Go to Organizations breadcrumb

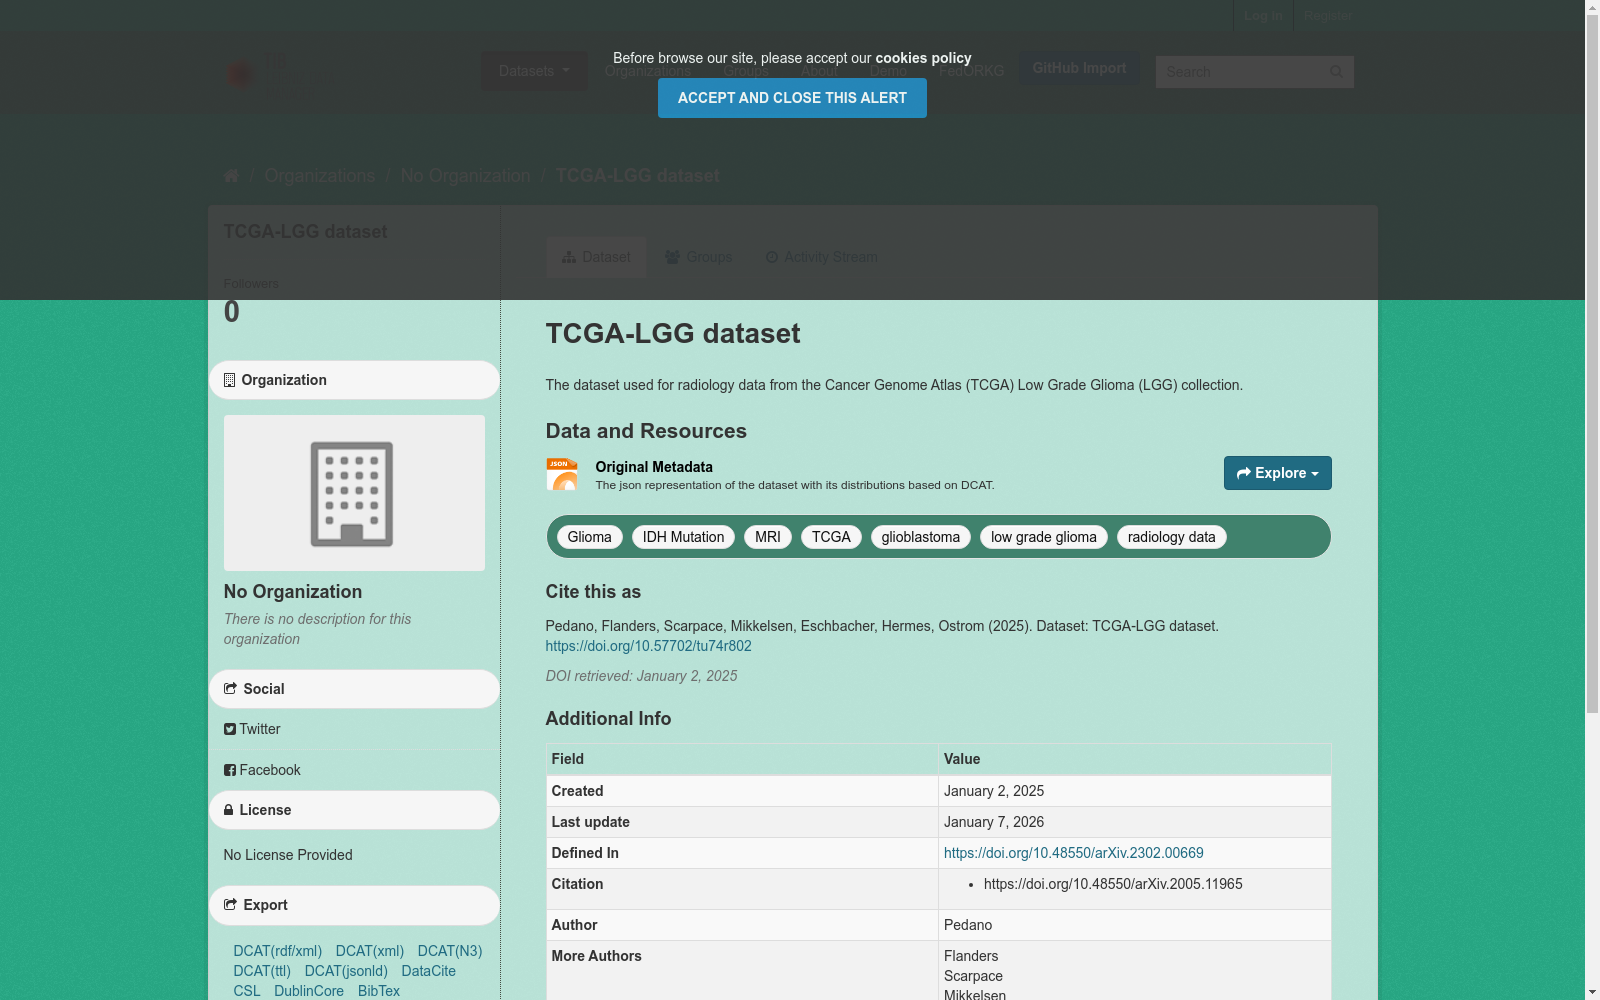(x=320, y=176)
